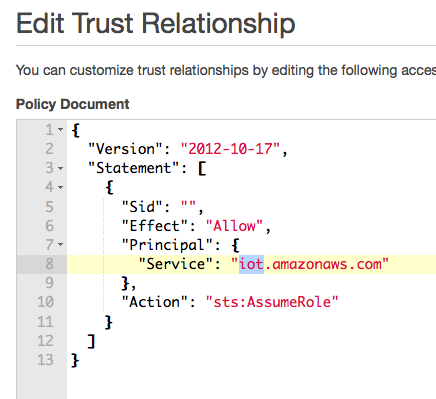Collapse the Statement array fold arrow on line 3
Screen dimensions: 436x399
point(60,168)
